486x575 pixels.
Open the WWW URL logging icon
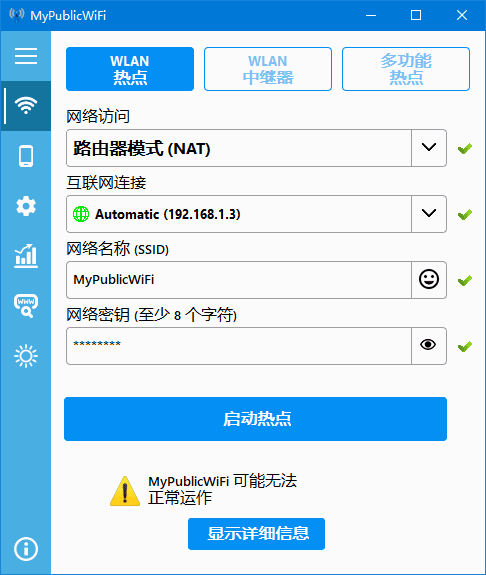click(26, 306)
